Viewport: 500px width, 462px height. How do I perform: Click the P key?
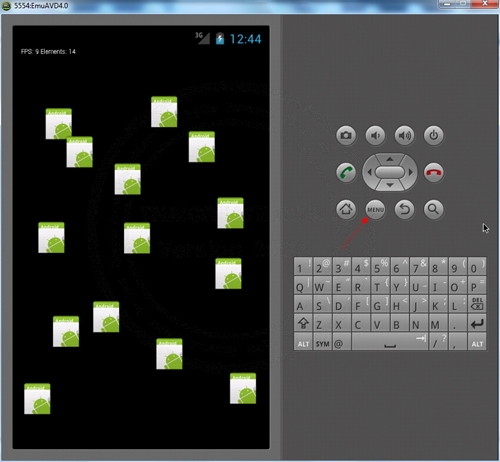point(477,285)
